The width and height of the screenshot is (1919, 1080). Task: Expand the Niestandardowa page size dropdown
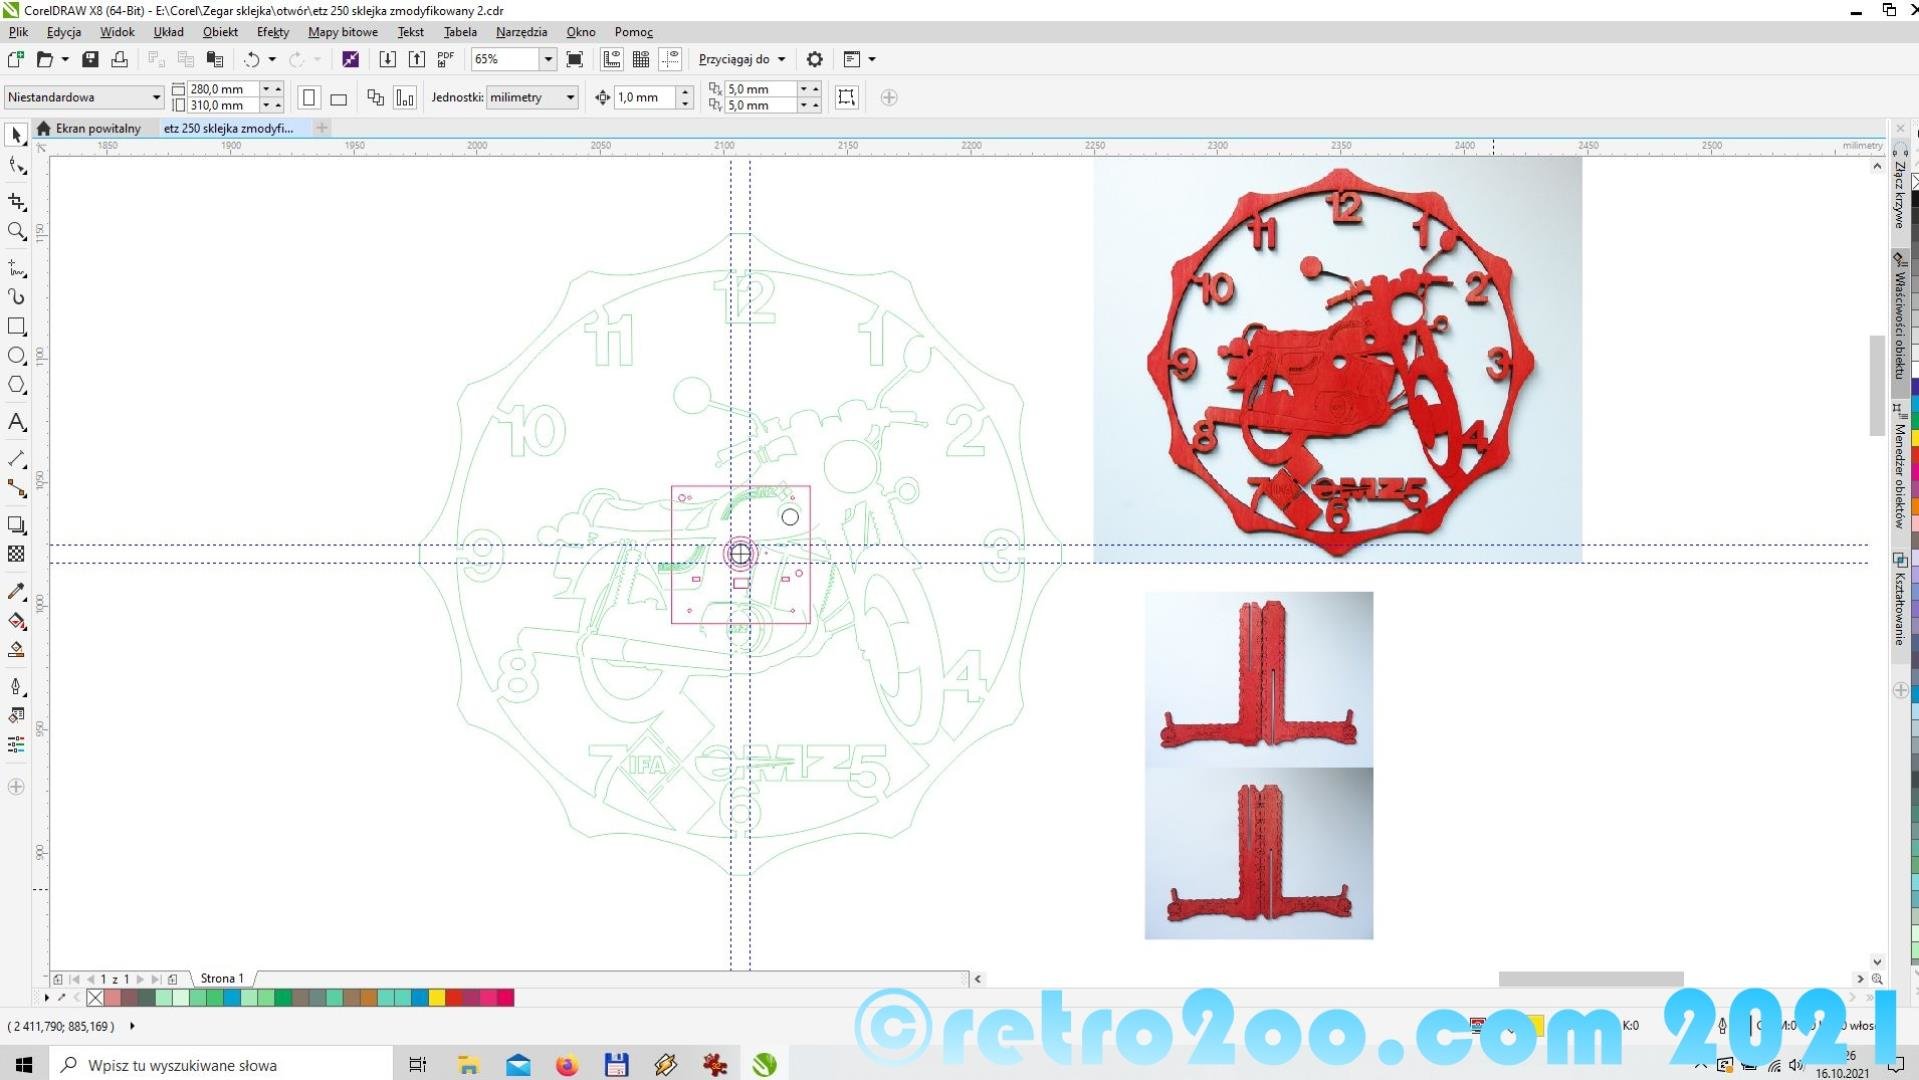(x=156, y=97)
